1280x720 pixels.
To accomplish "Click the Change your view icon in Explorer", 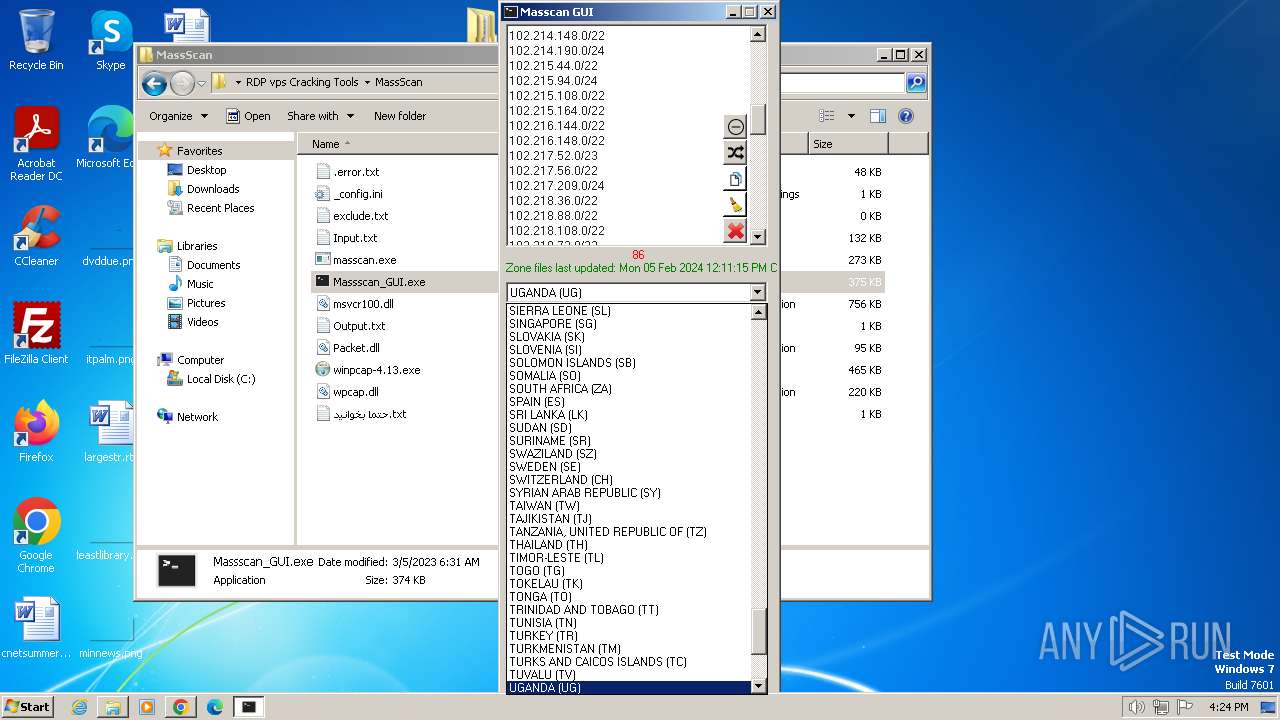I will point(826,116).
